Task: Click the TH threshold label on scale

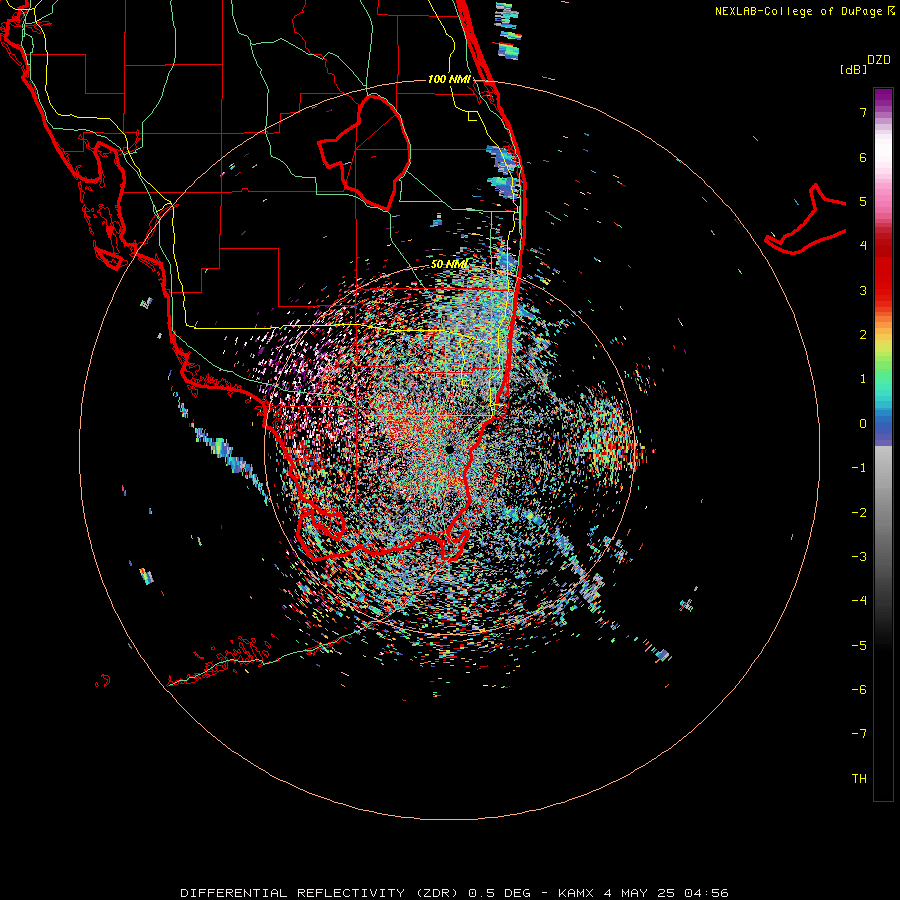Action: coord(859,779)
